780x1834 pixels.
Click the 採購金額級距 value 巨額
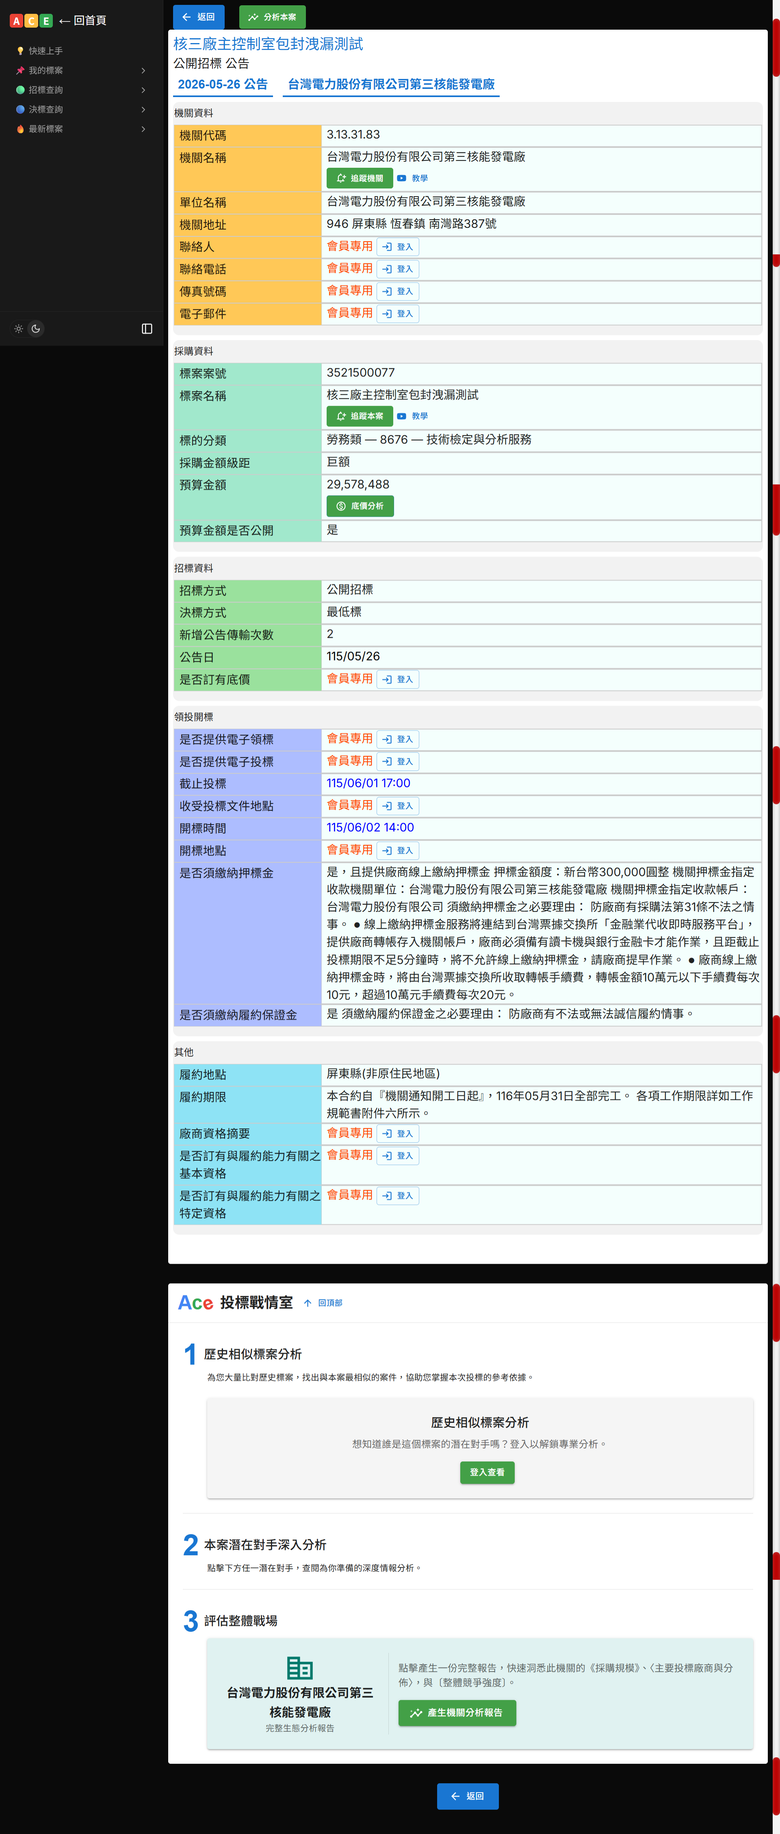pyautogui.click(x=338, y=462)
